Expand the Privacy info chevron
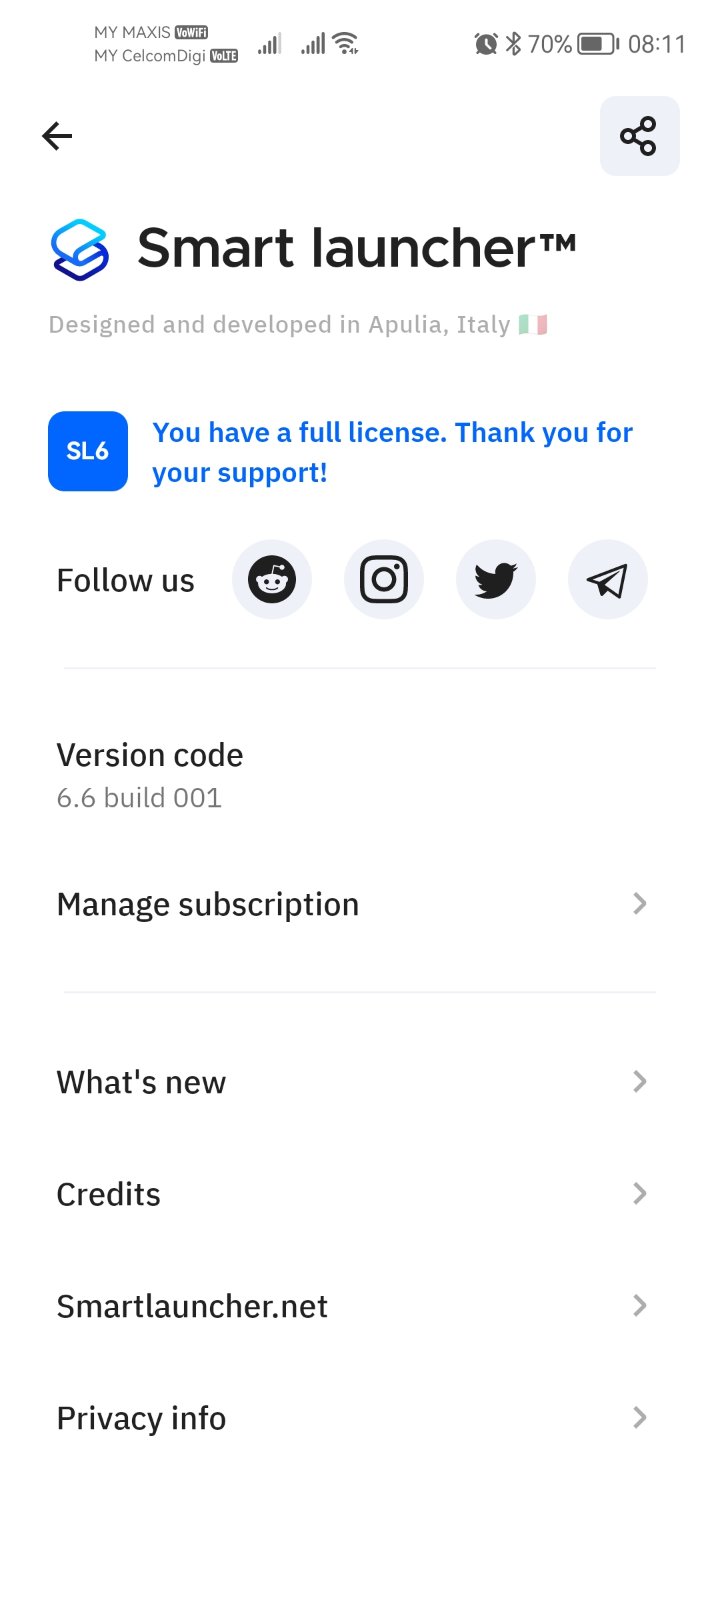Screen dimensions: 720x1600 coord(640,1418)
